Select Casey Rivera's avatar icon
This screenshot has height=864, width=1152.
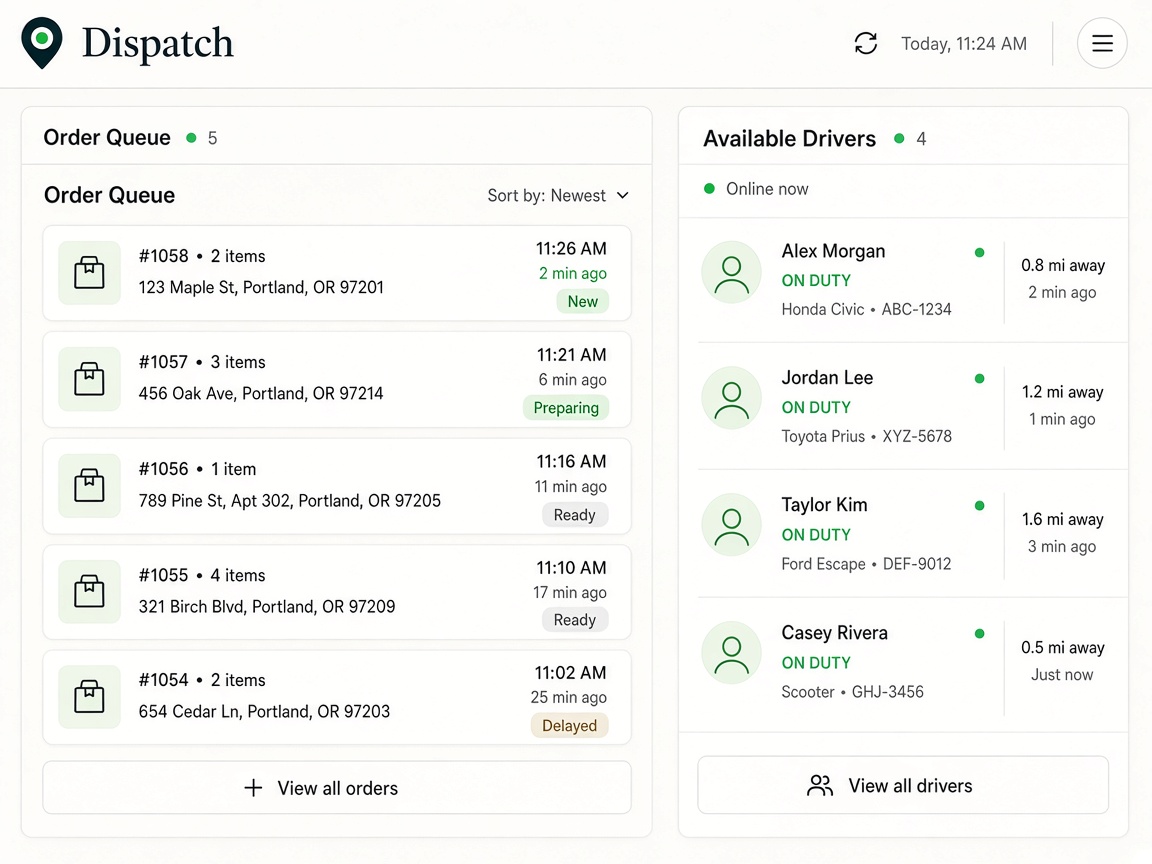coord(731,652)
